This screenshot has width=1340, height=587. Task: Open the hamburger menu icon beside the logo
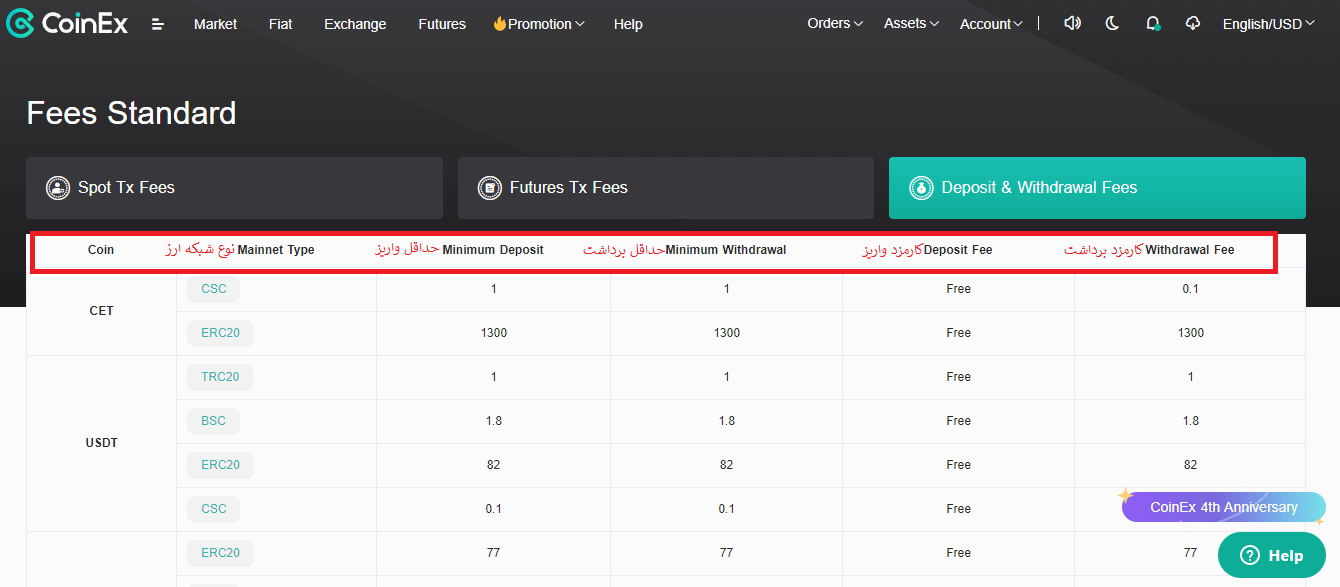tap(158, 24)
